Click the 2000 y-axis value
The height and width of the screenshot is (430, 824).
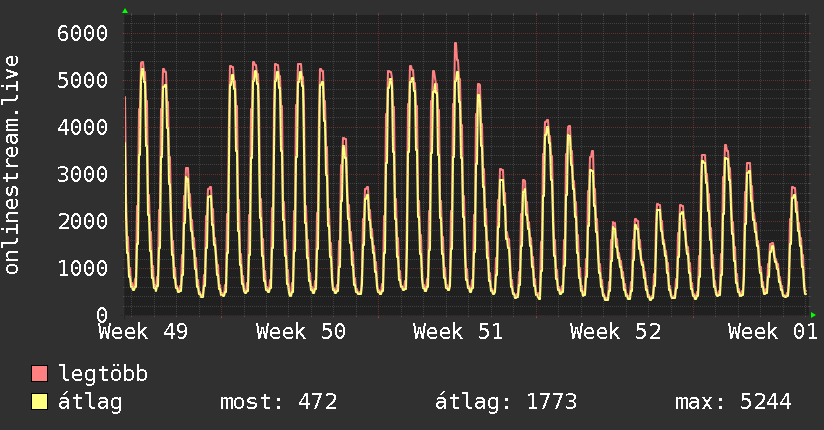(83, 221)
